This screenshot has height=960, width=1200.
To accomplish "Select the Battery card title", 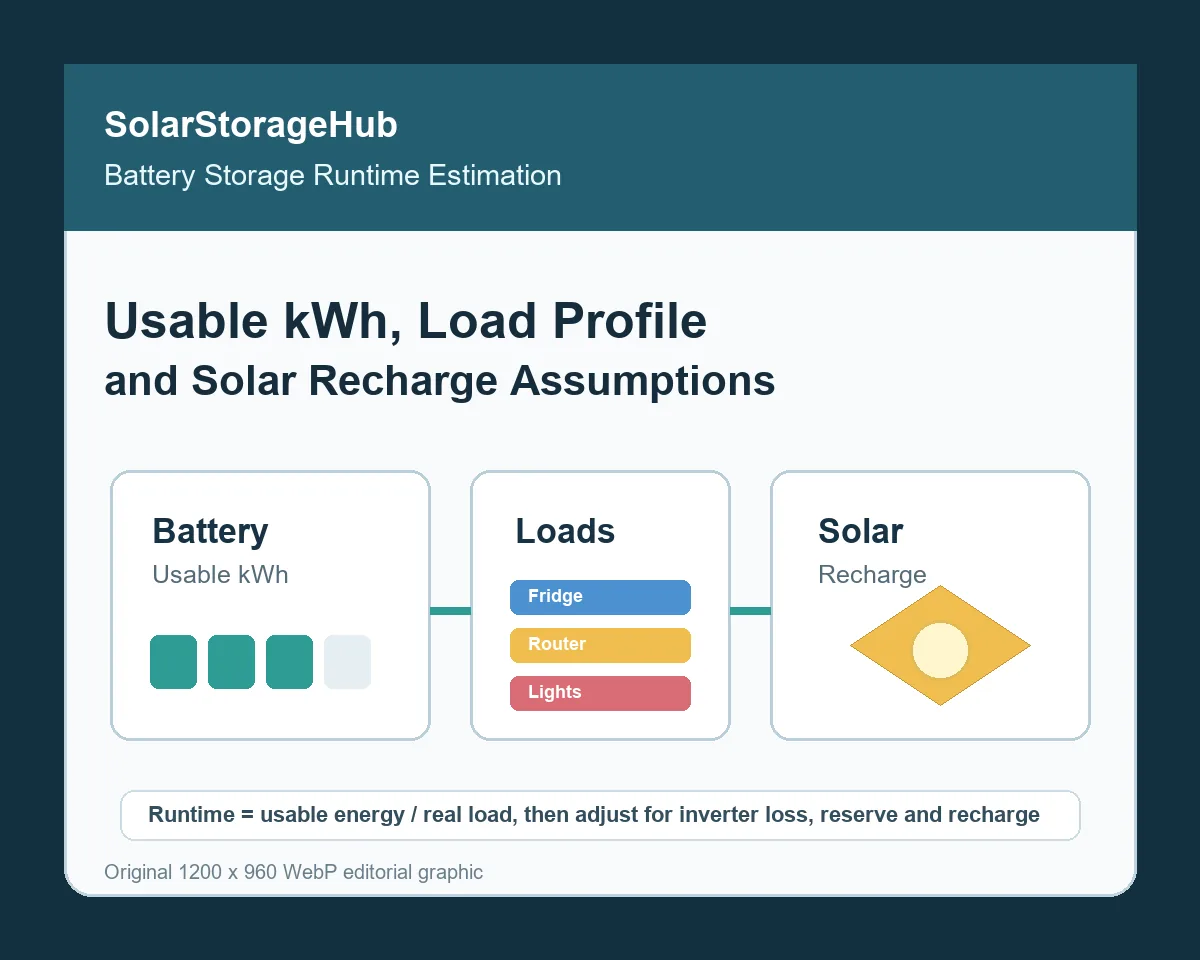I will (210, 531).
